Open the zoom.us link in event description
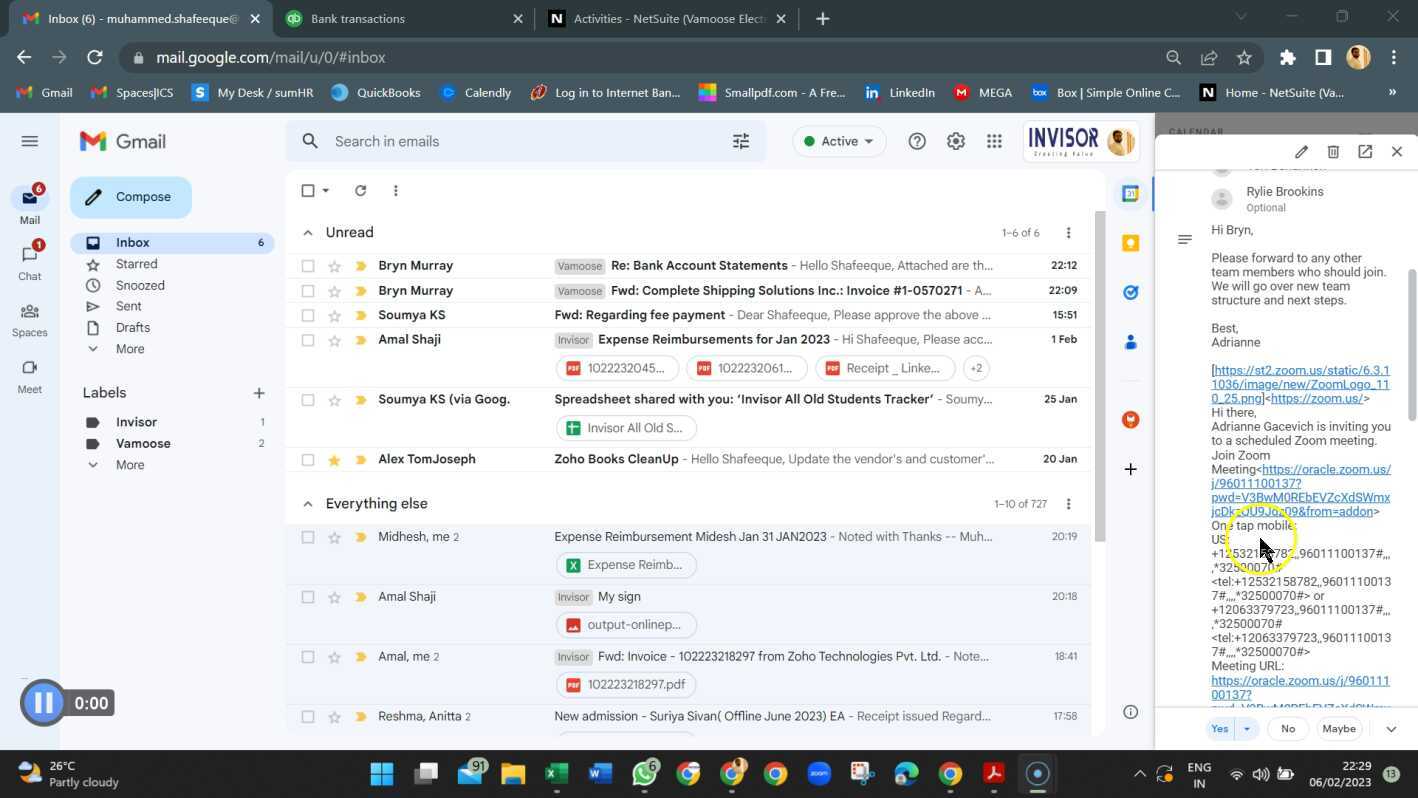Image resolution: width=1418 pixels, height=798 pixels. click(1317, 398)
